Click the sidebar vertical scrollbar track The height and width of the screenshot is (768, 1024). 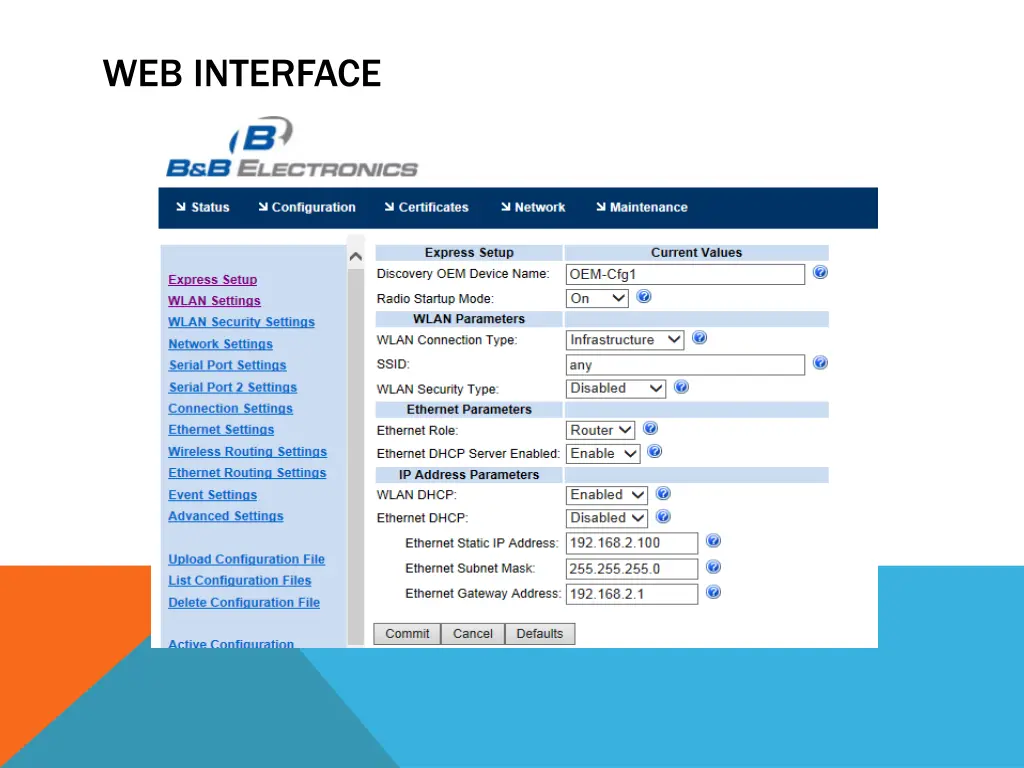click(356, 457)
